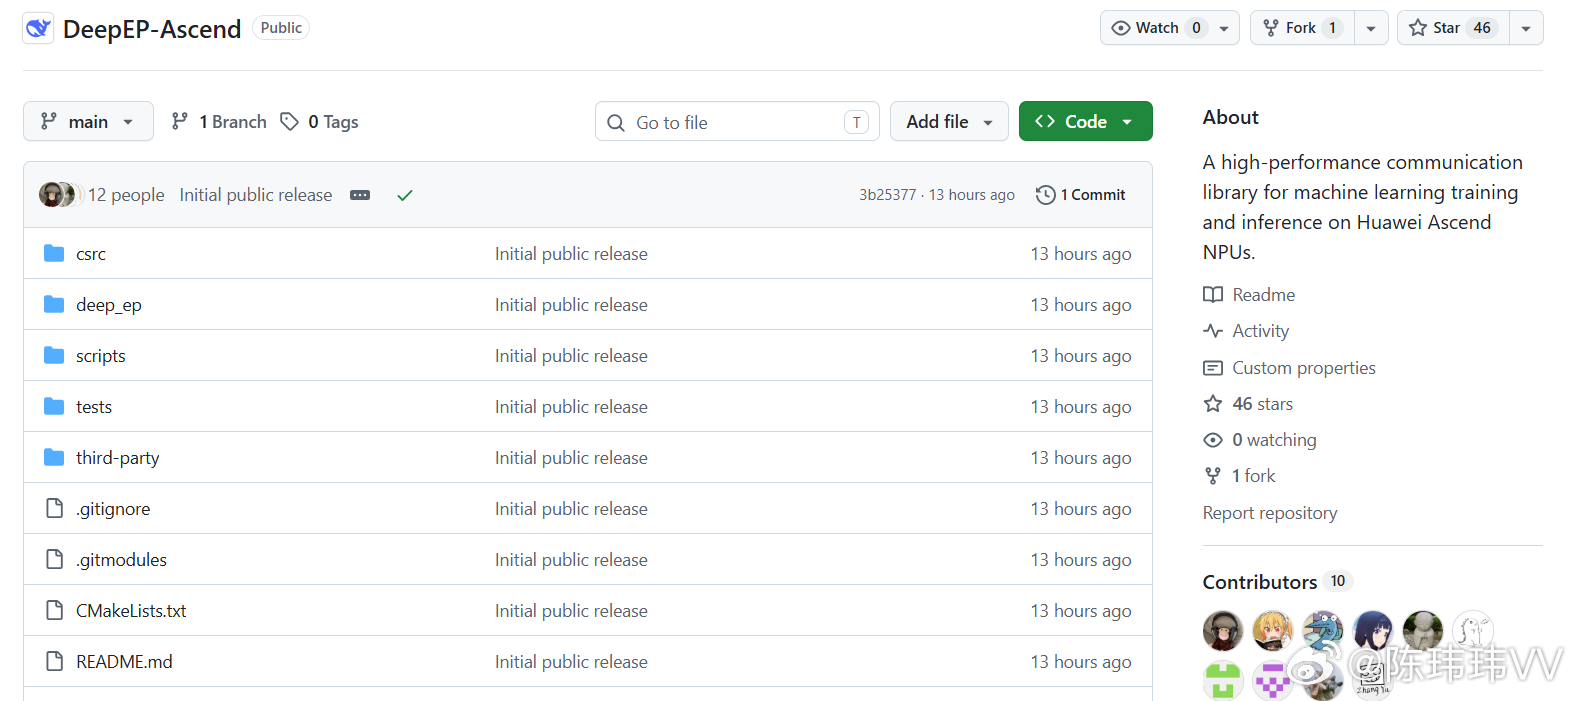Open the Fork options dropdown arrow
This screenshot has height=701, width=1576.
(x=1371, y=28)
